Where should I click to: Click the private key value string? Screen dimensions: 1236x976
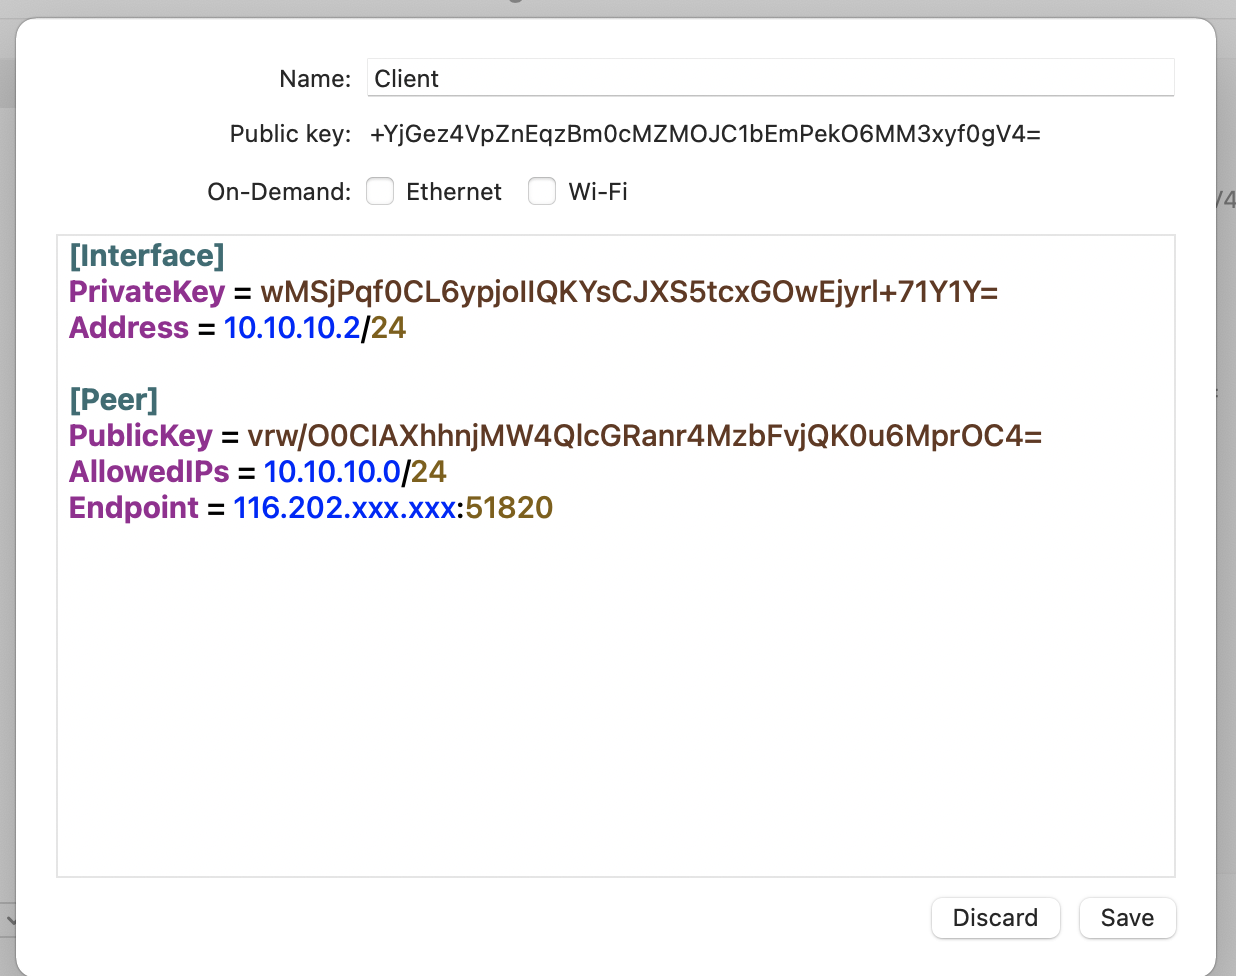pos(629,292)
